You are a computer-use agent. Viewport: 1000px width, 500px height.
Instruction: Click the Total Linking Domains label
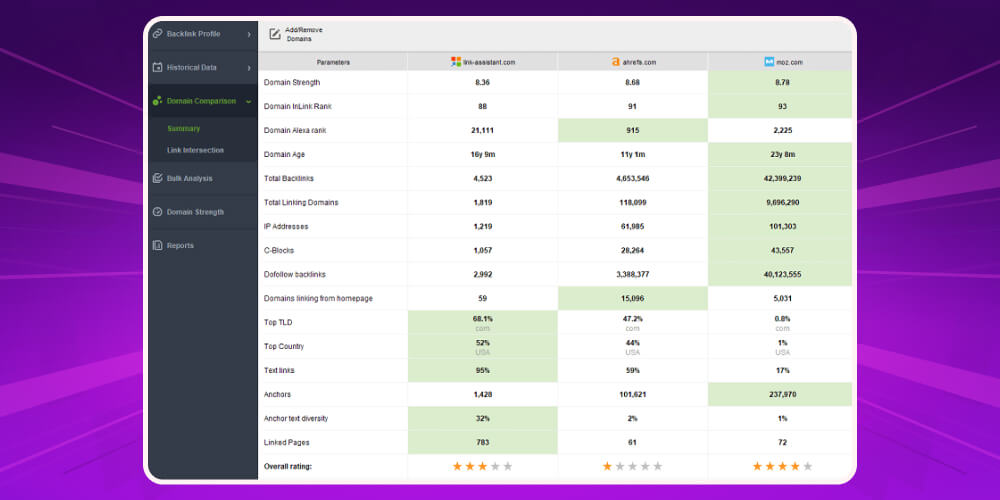(x=301, y=202)
